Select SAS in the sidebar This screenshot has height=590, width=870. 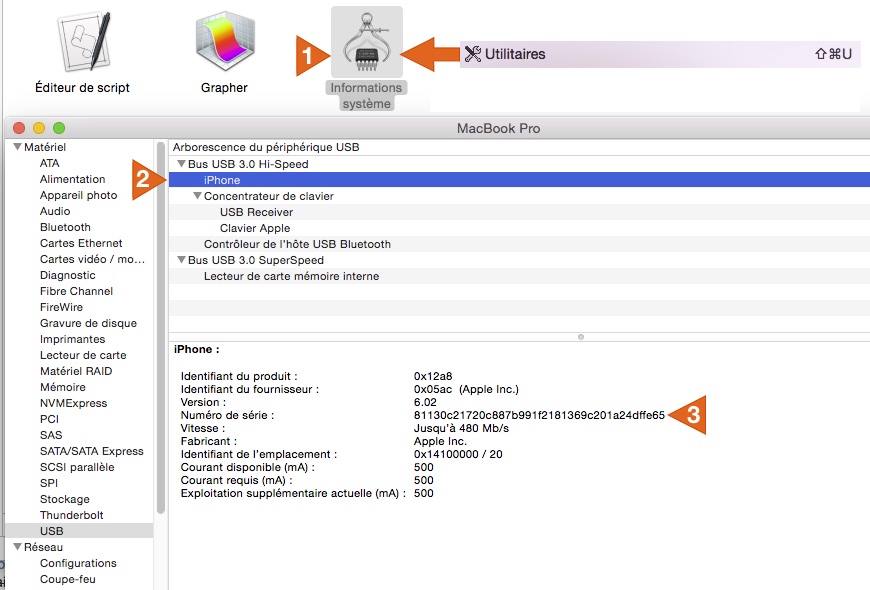51,435
